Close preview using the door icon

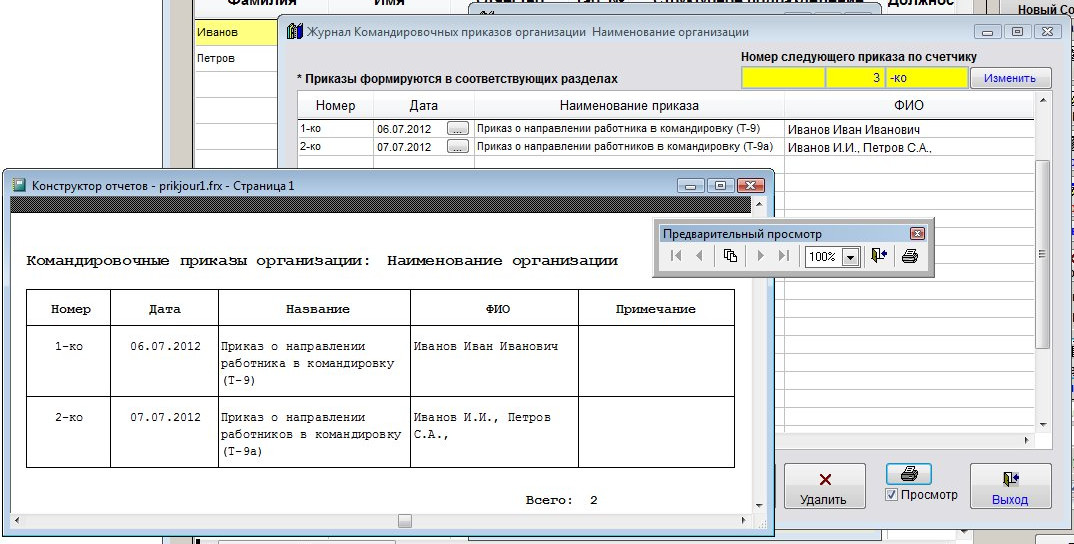(x=878, y=256)
